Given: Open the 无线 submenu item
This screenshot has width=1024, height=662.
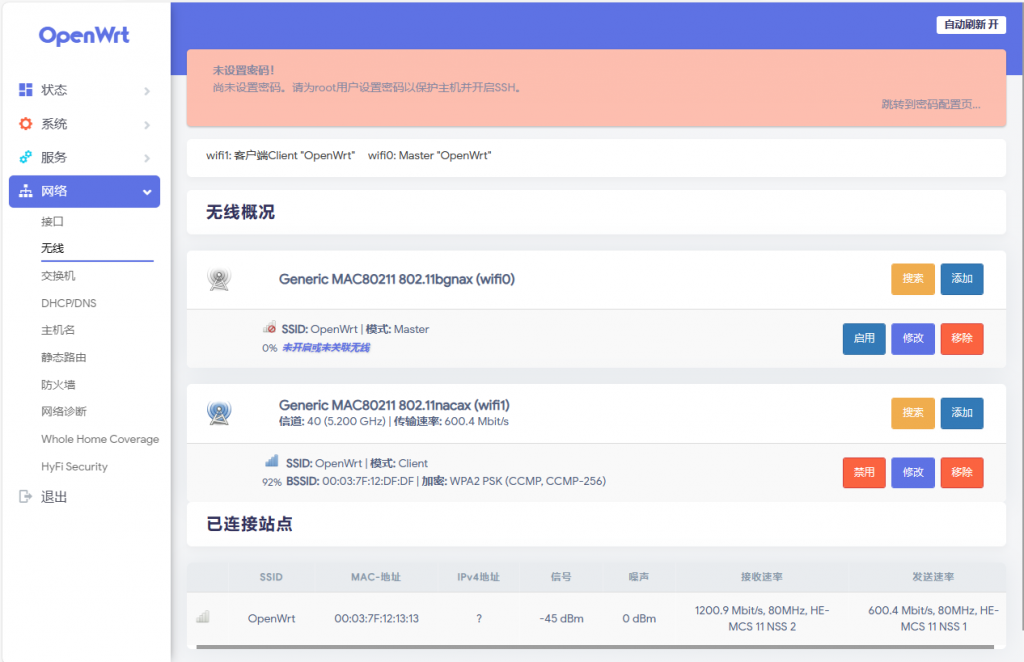Looking at the screenshot, I should (x=52, y=248).
